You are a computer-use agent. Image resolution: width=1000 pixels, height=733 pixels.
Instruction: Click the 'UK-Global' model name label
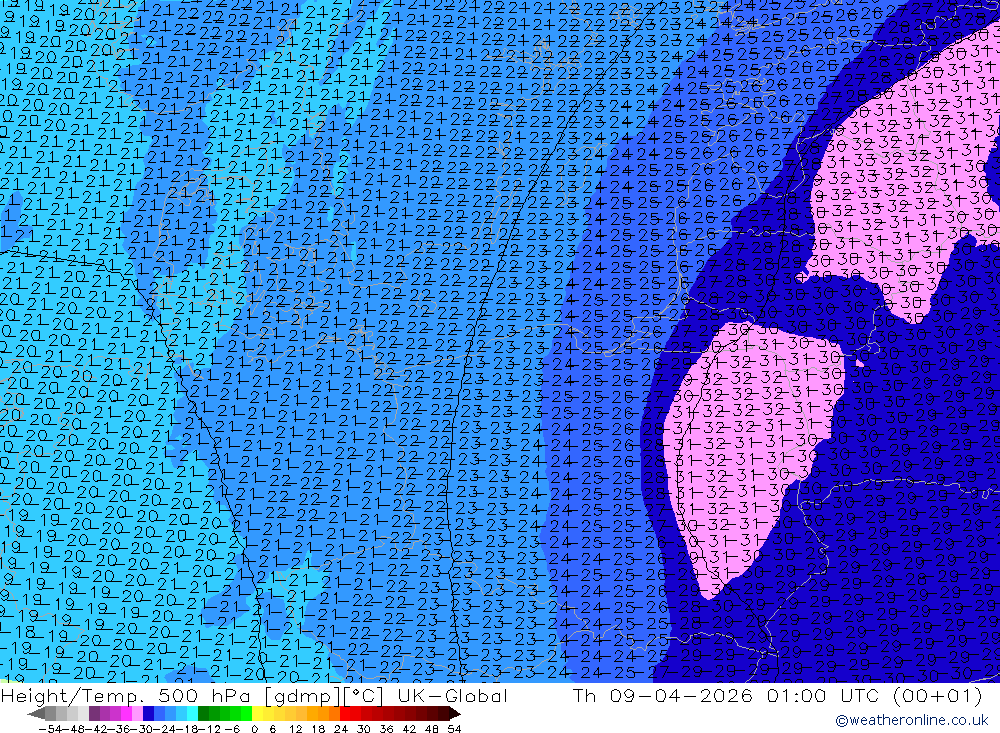[452, 696]
